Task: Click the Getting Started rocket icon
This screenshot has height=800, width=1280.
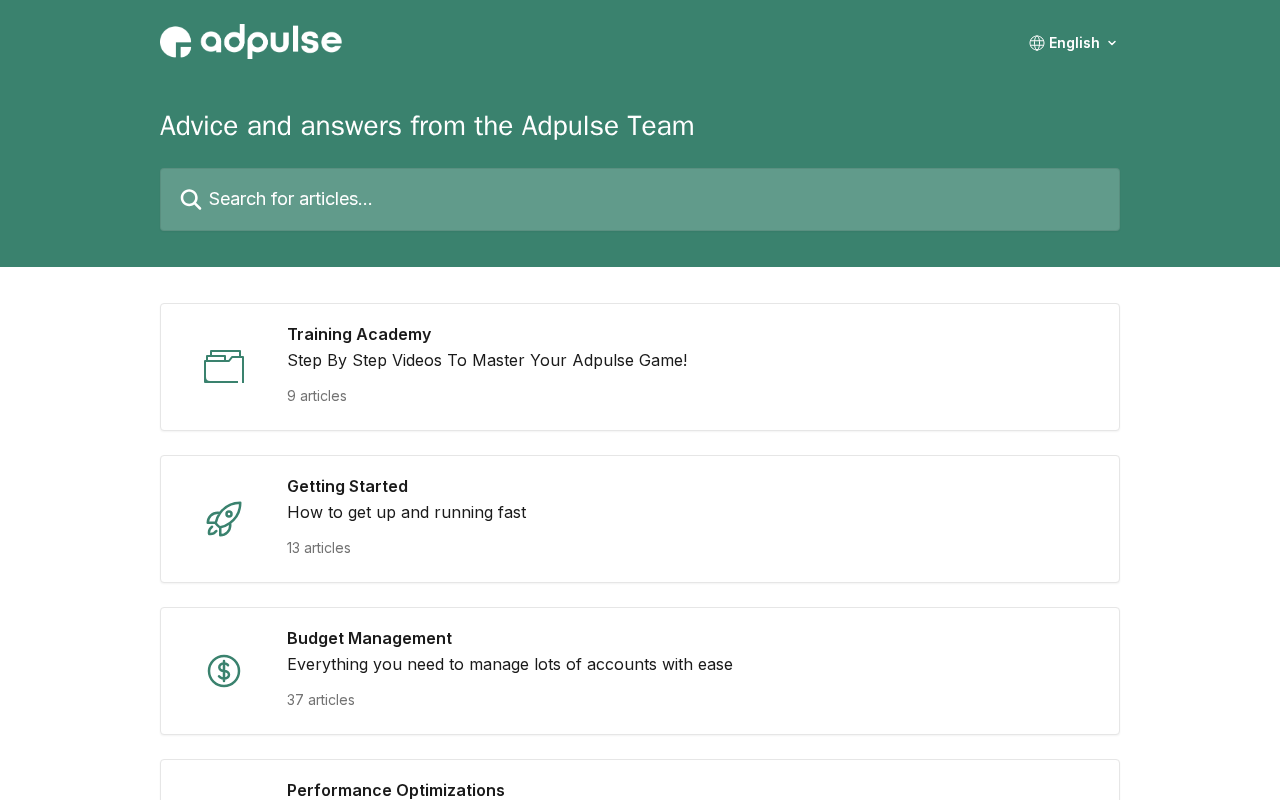Action: (224, 519)
